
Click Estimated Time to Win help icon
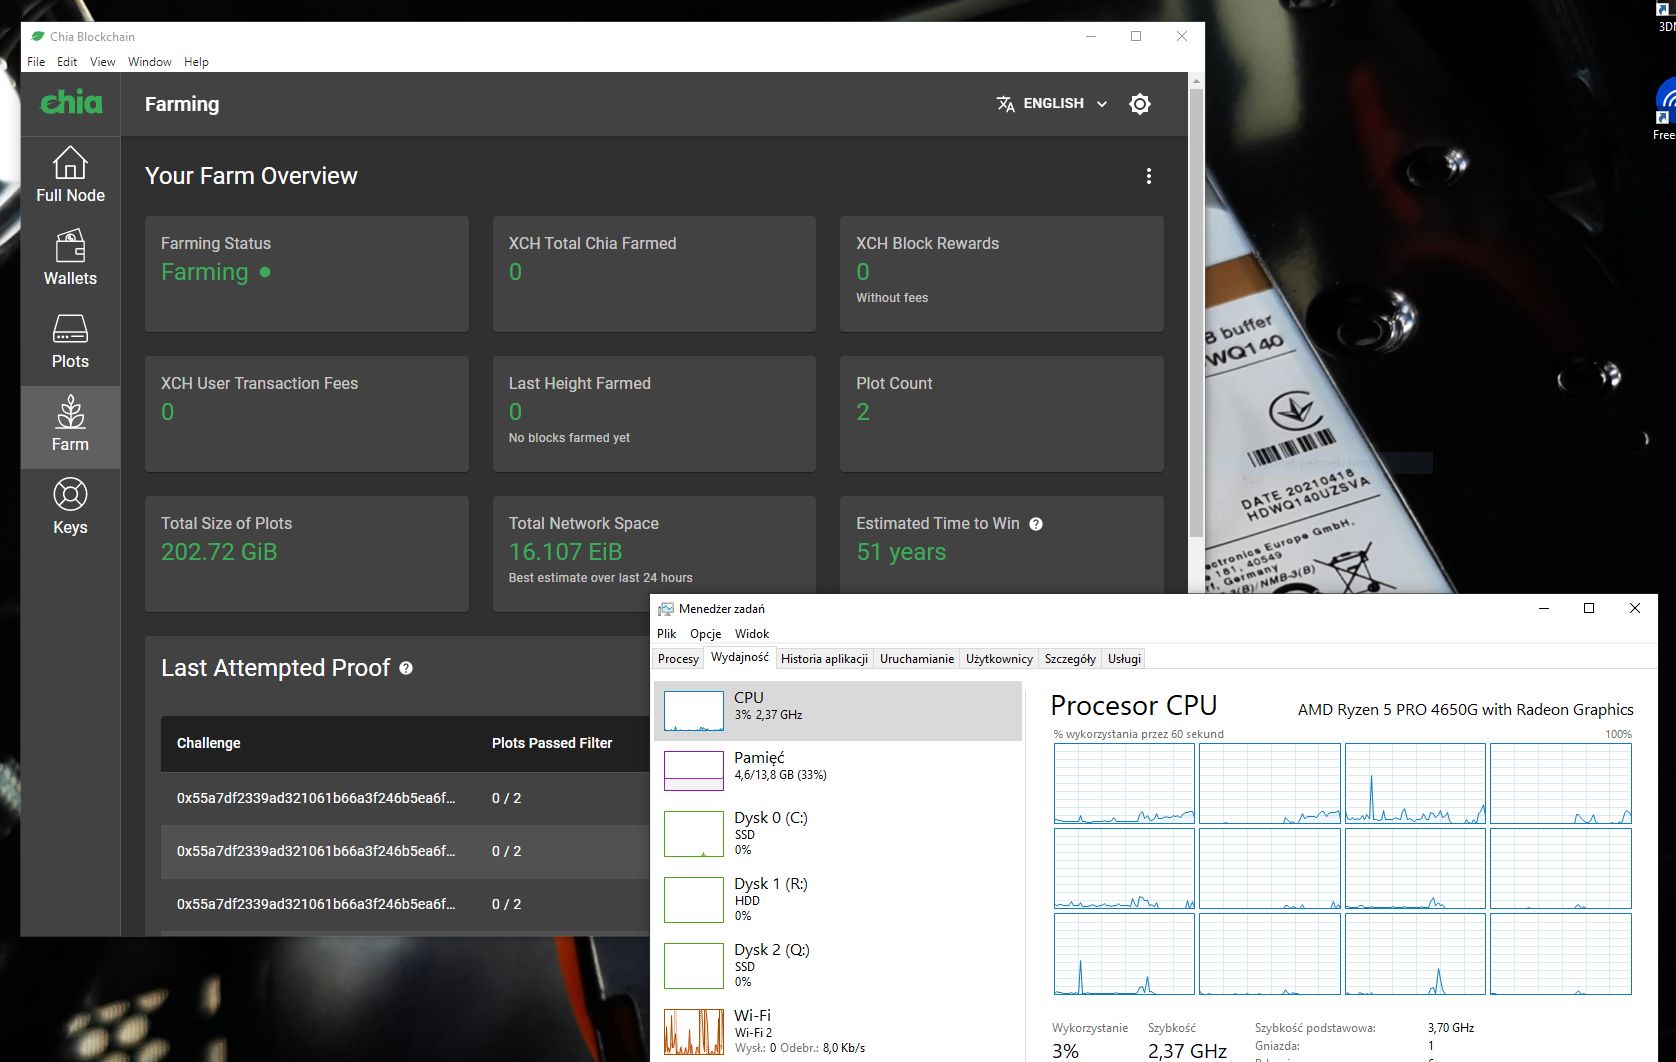1036,524
